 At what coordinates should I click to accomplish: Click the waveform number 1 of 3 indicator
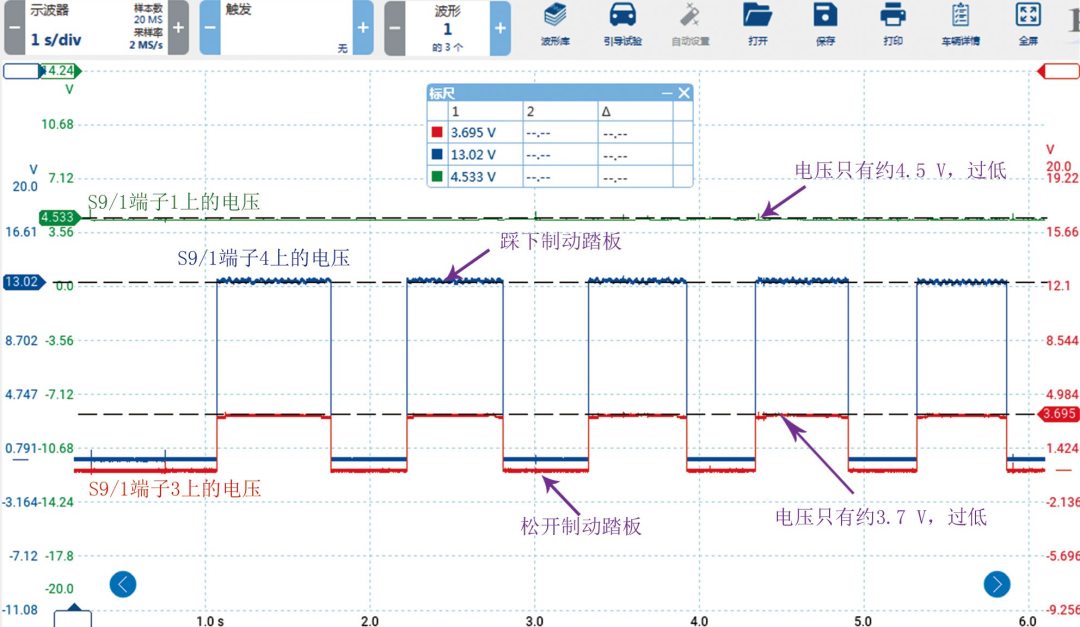click(x=448, y=28)
